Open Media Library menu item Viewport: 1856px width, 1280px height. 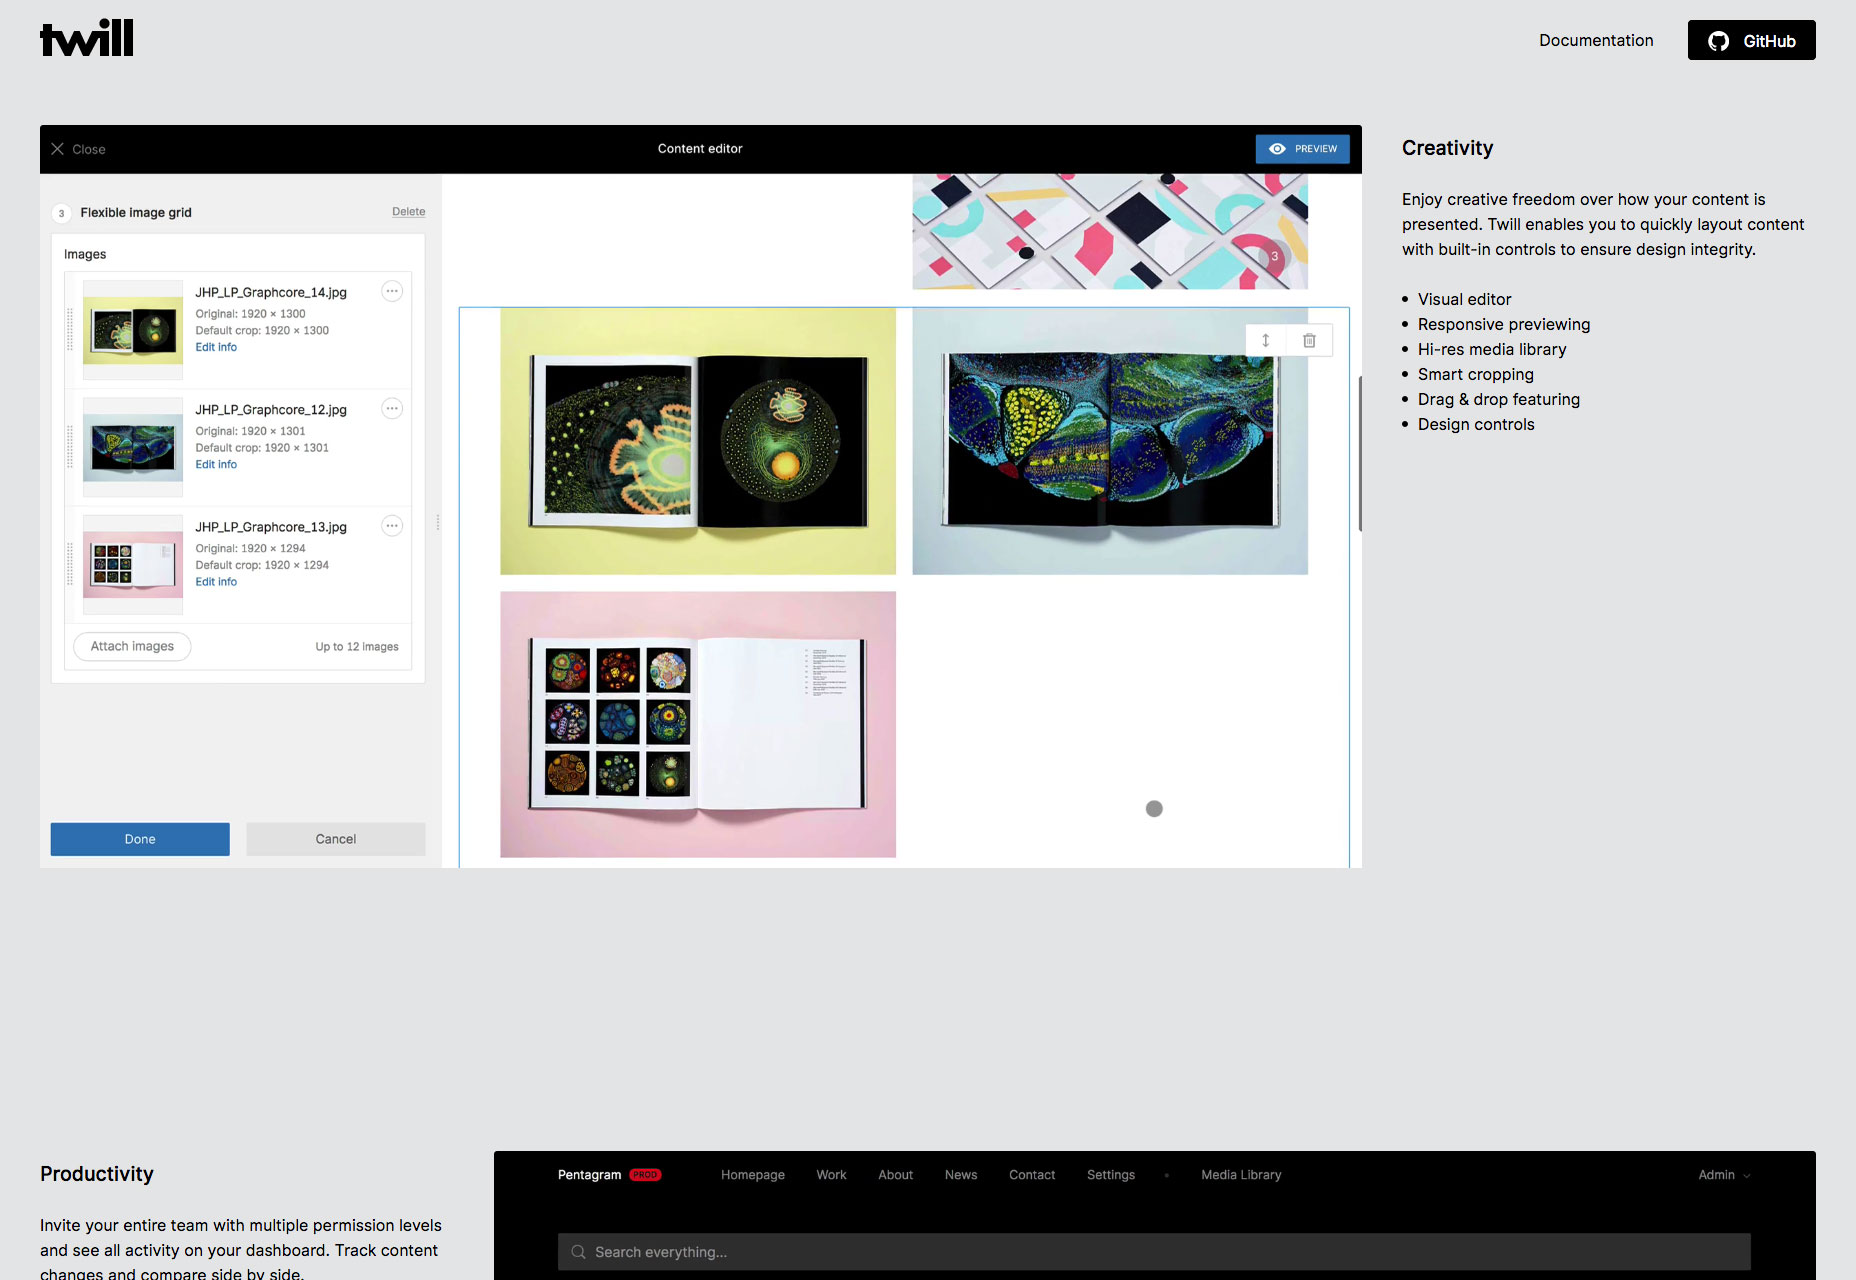pos(1241,1175)
